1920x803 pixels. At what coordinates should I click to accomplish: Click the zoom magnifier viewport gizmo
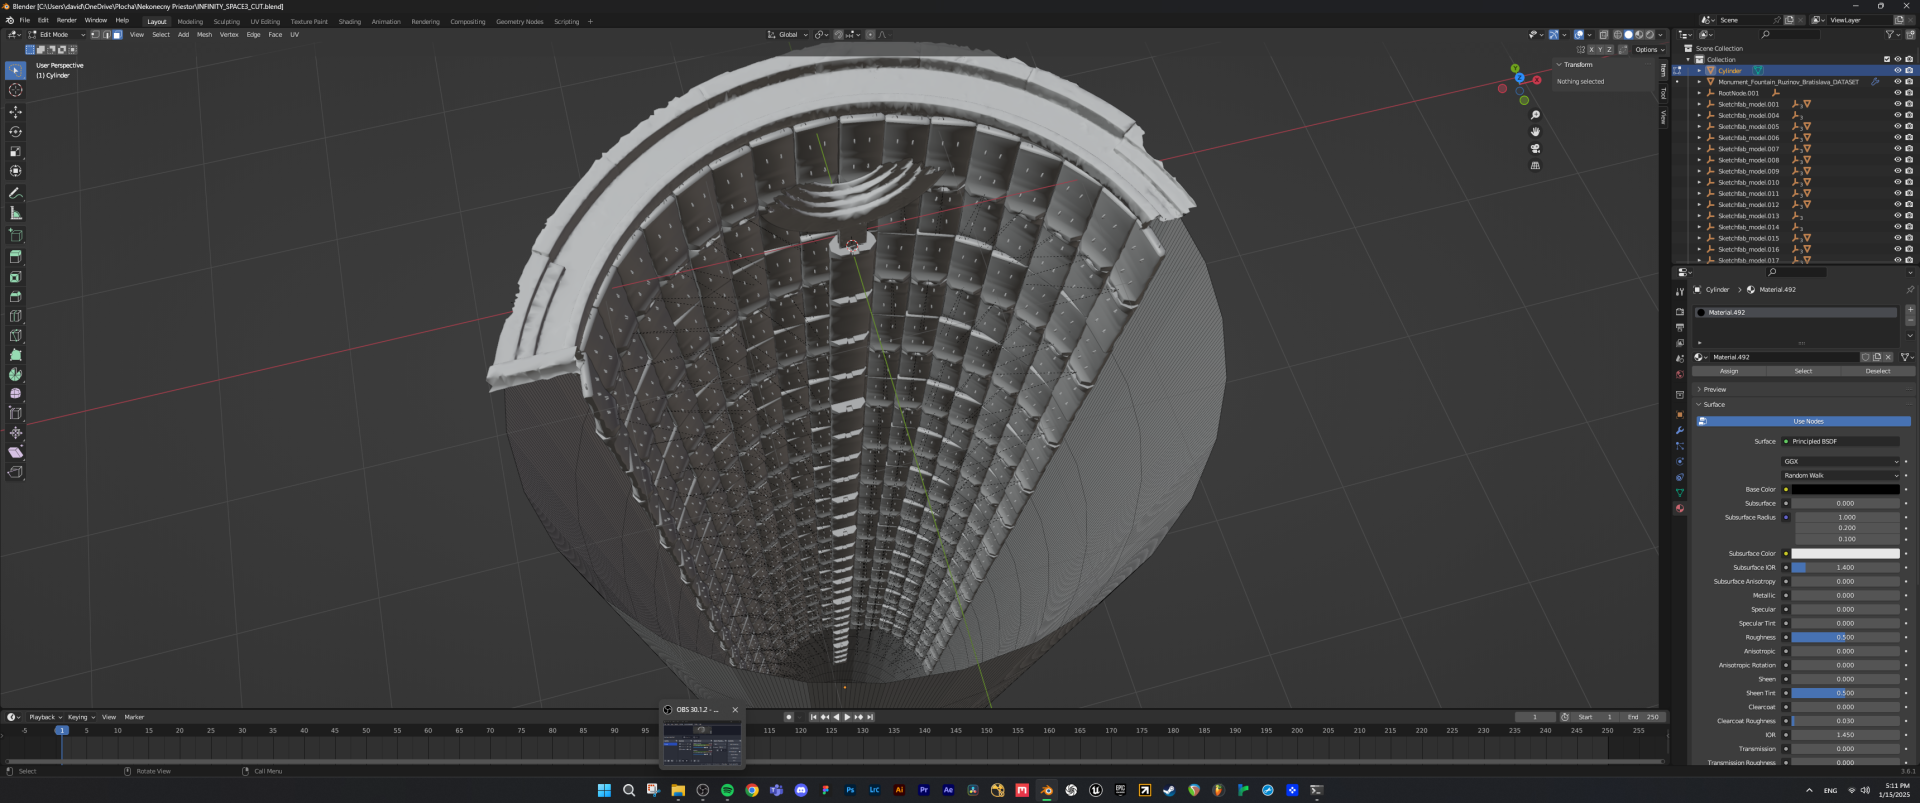(1535, 115)
